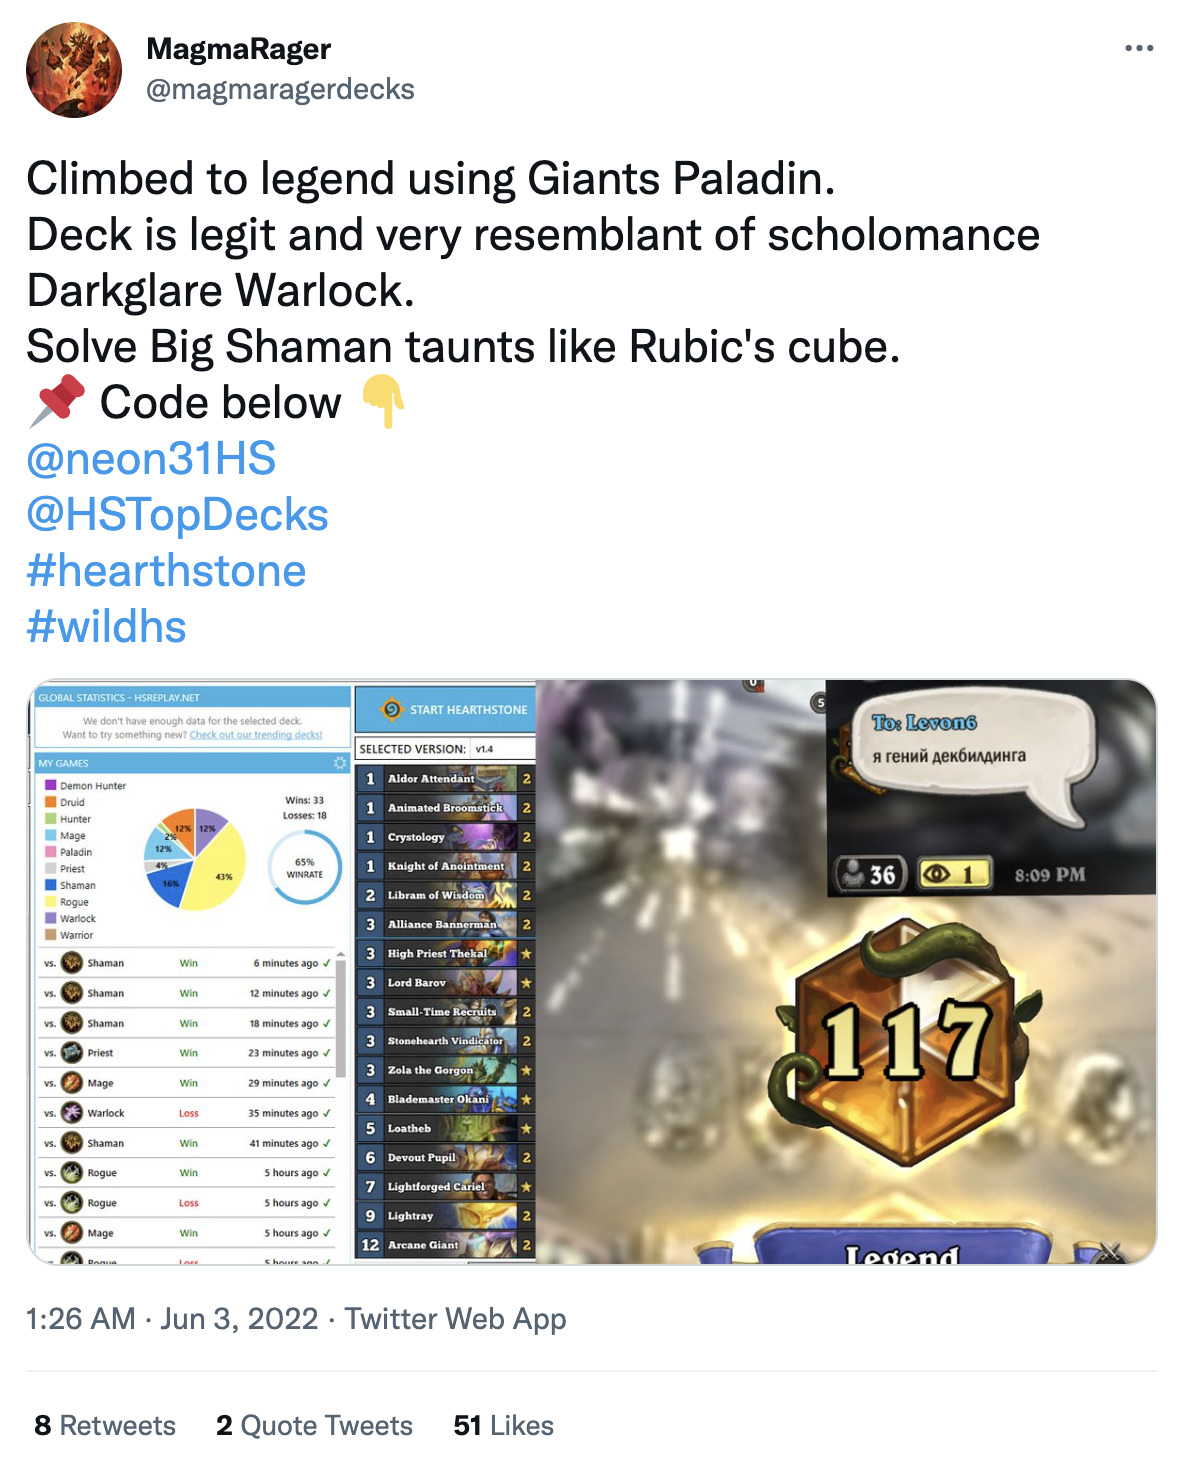Click the Warlock class icon in the games list

click(x=72, y=1113)
